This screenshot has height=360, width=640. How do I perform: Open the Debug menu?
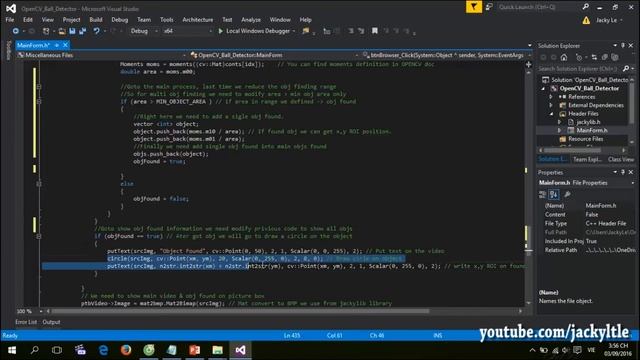pos(120,20)
